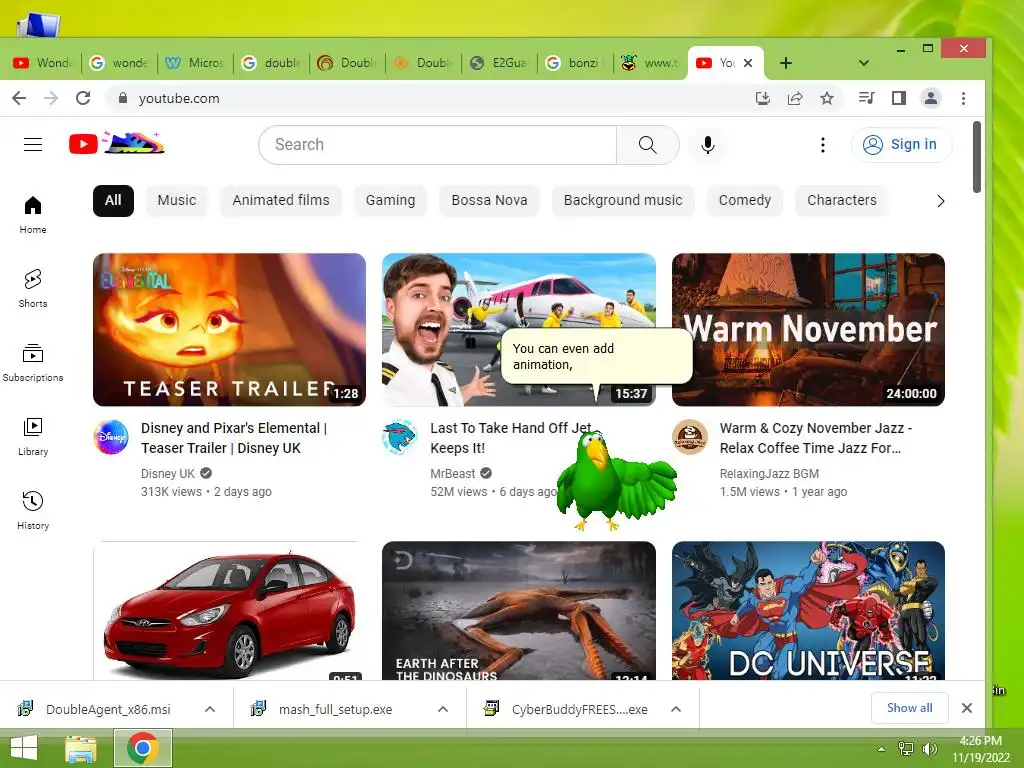Select the Bossa Nova chip

[x=489, y=200]
